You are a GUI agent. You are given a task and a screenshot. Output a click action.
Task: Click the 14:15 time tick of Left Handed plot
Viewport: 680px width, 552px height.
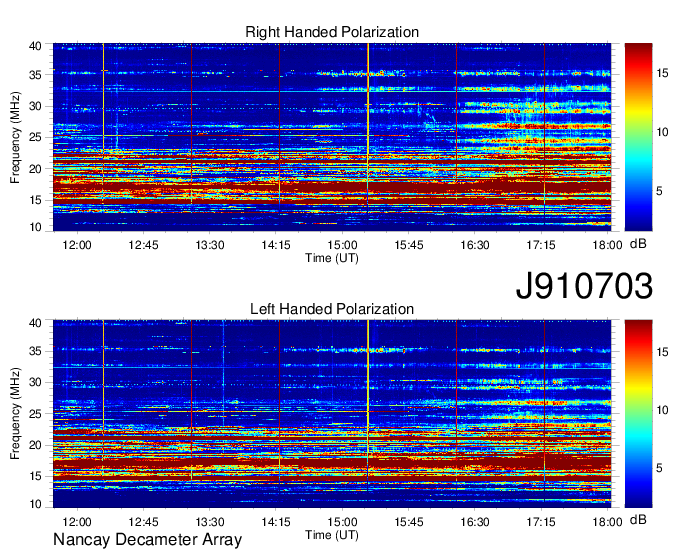tap(276, 522)
